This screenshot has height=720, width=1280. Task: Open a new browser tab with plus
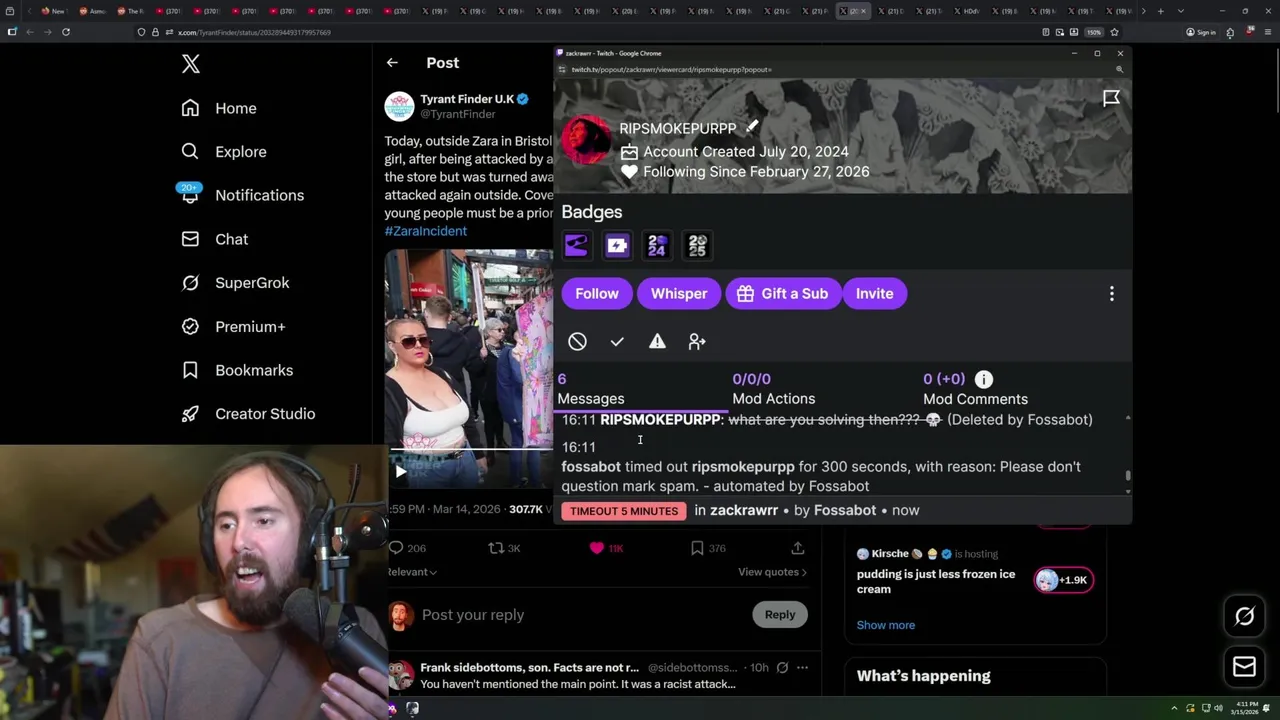click(x=1160, y=11)
